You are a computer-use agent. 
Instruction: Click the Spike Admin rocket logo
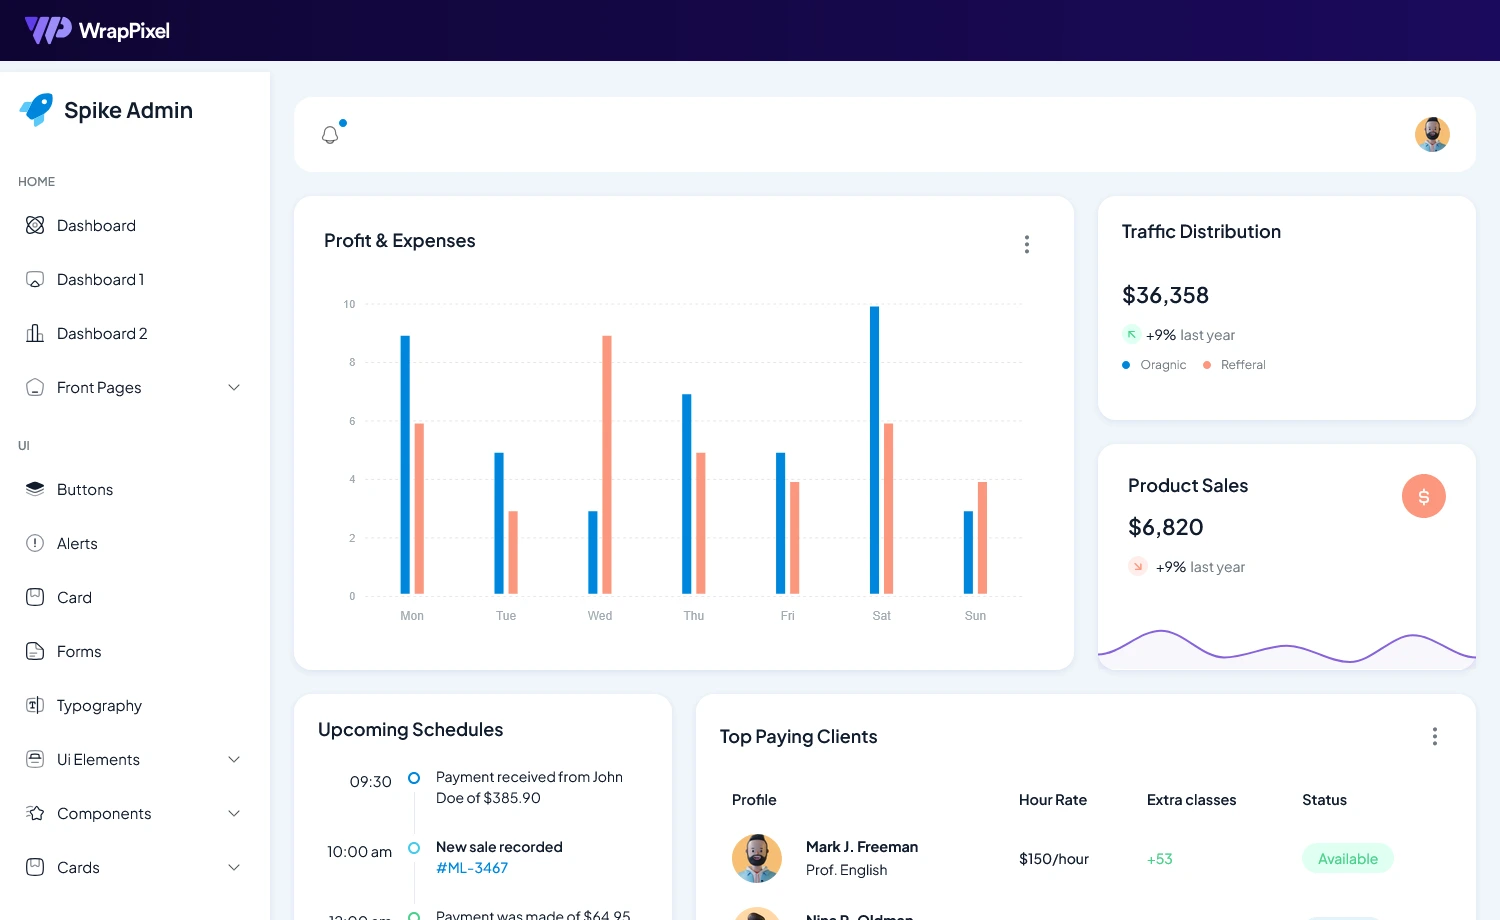[x=37, y=110]
